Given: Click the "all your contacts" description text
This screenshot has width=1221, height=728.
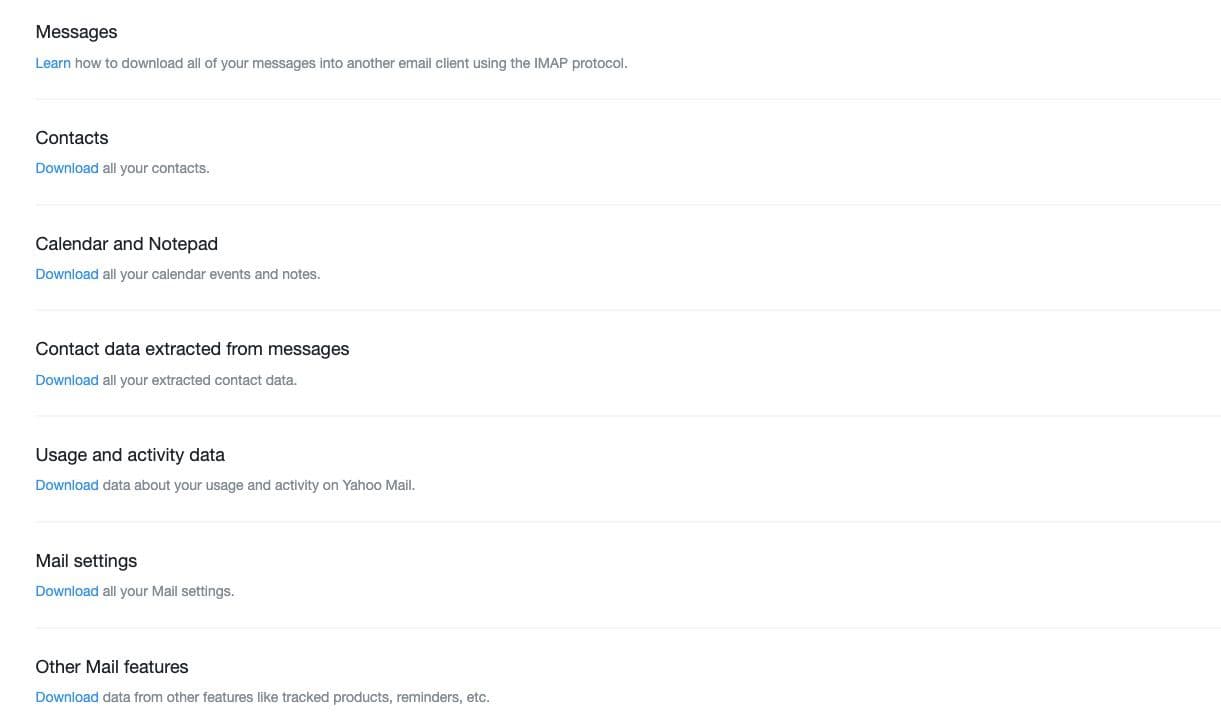Looking at the screenshot, I should point(155,168).
